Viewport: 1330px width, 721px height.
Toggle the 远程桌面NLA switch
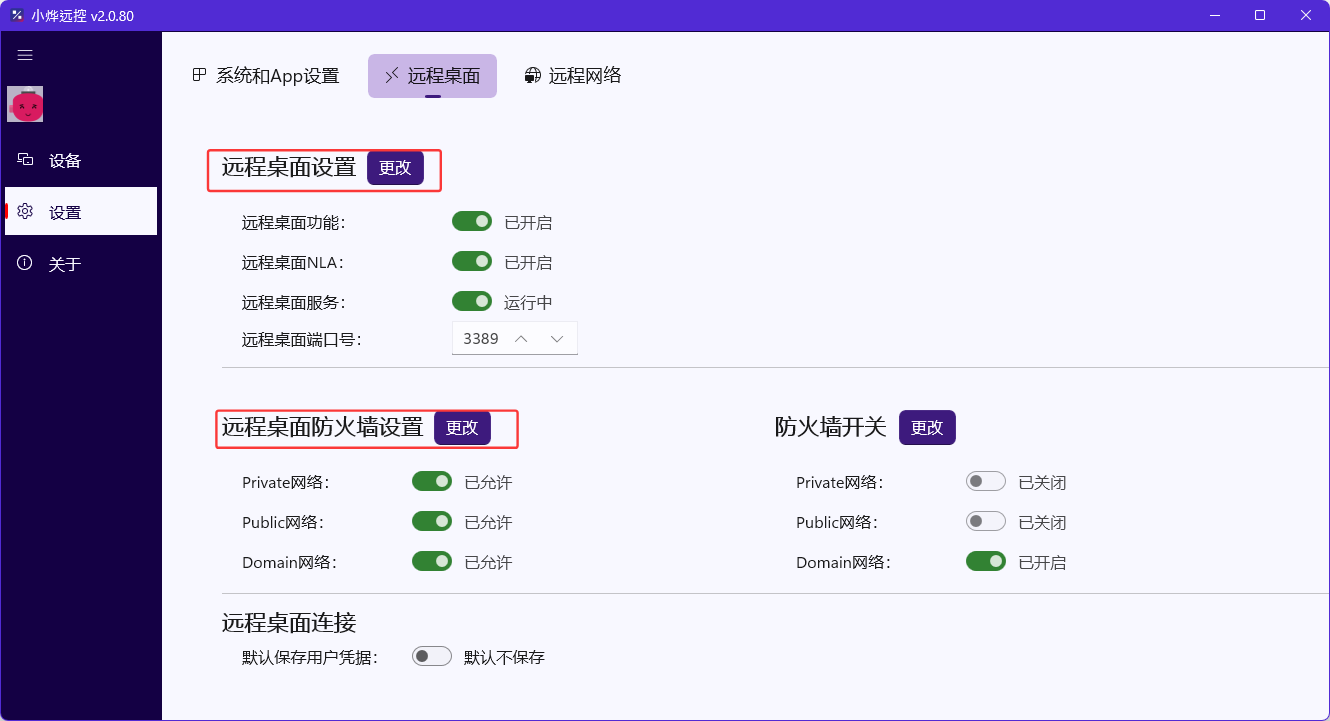[x=472, y=262]
